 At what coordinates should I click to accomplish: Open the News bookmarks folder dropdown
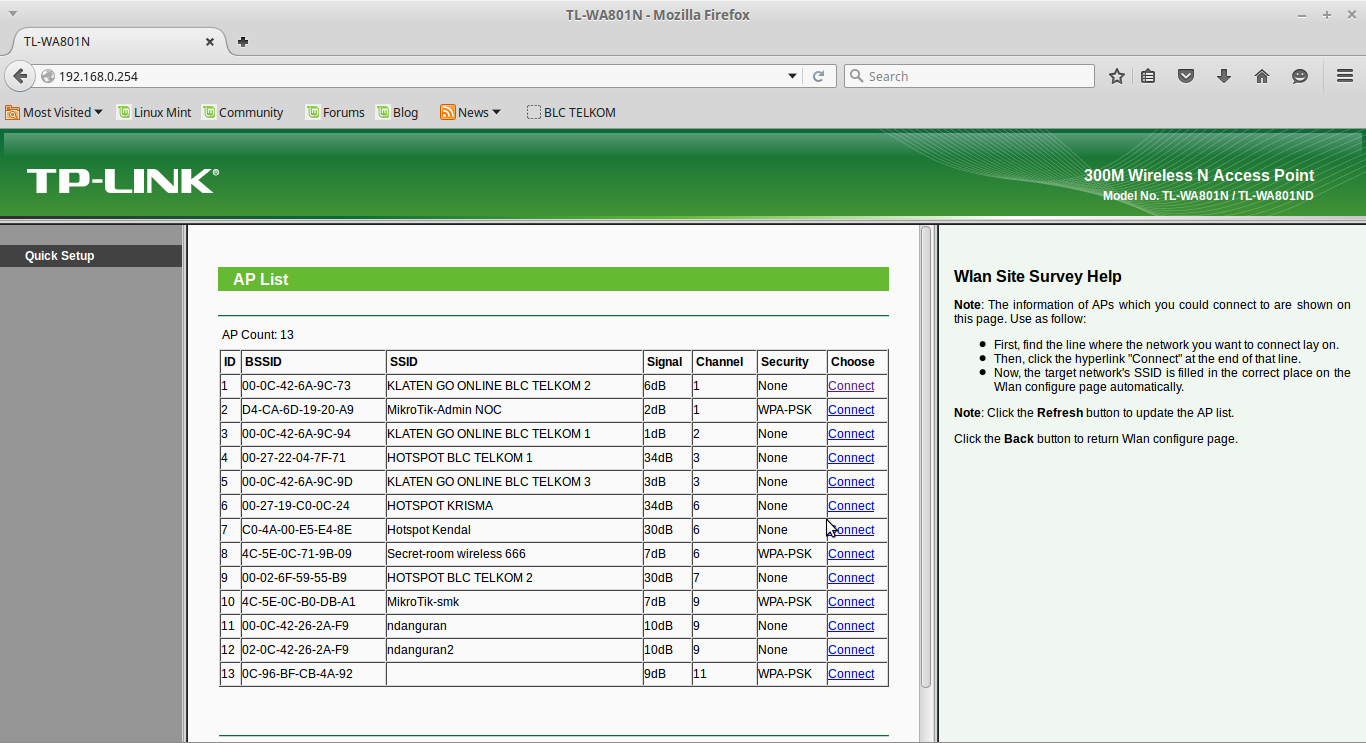coord(470,112)
